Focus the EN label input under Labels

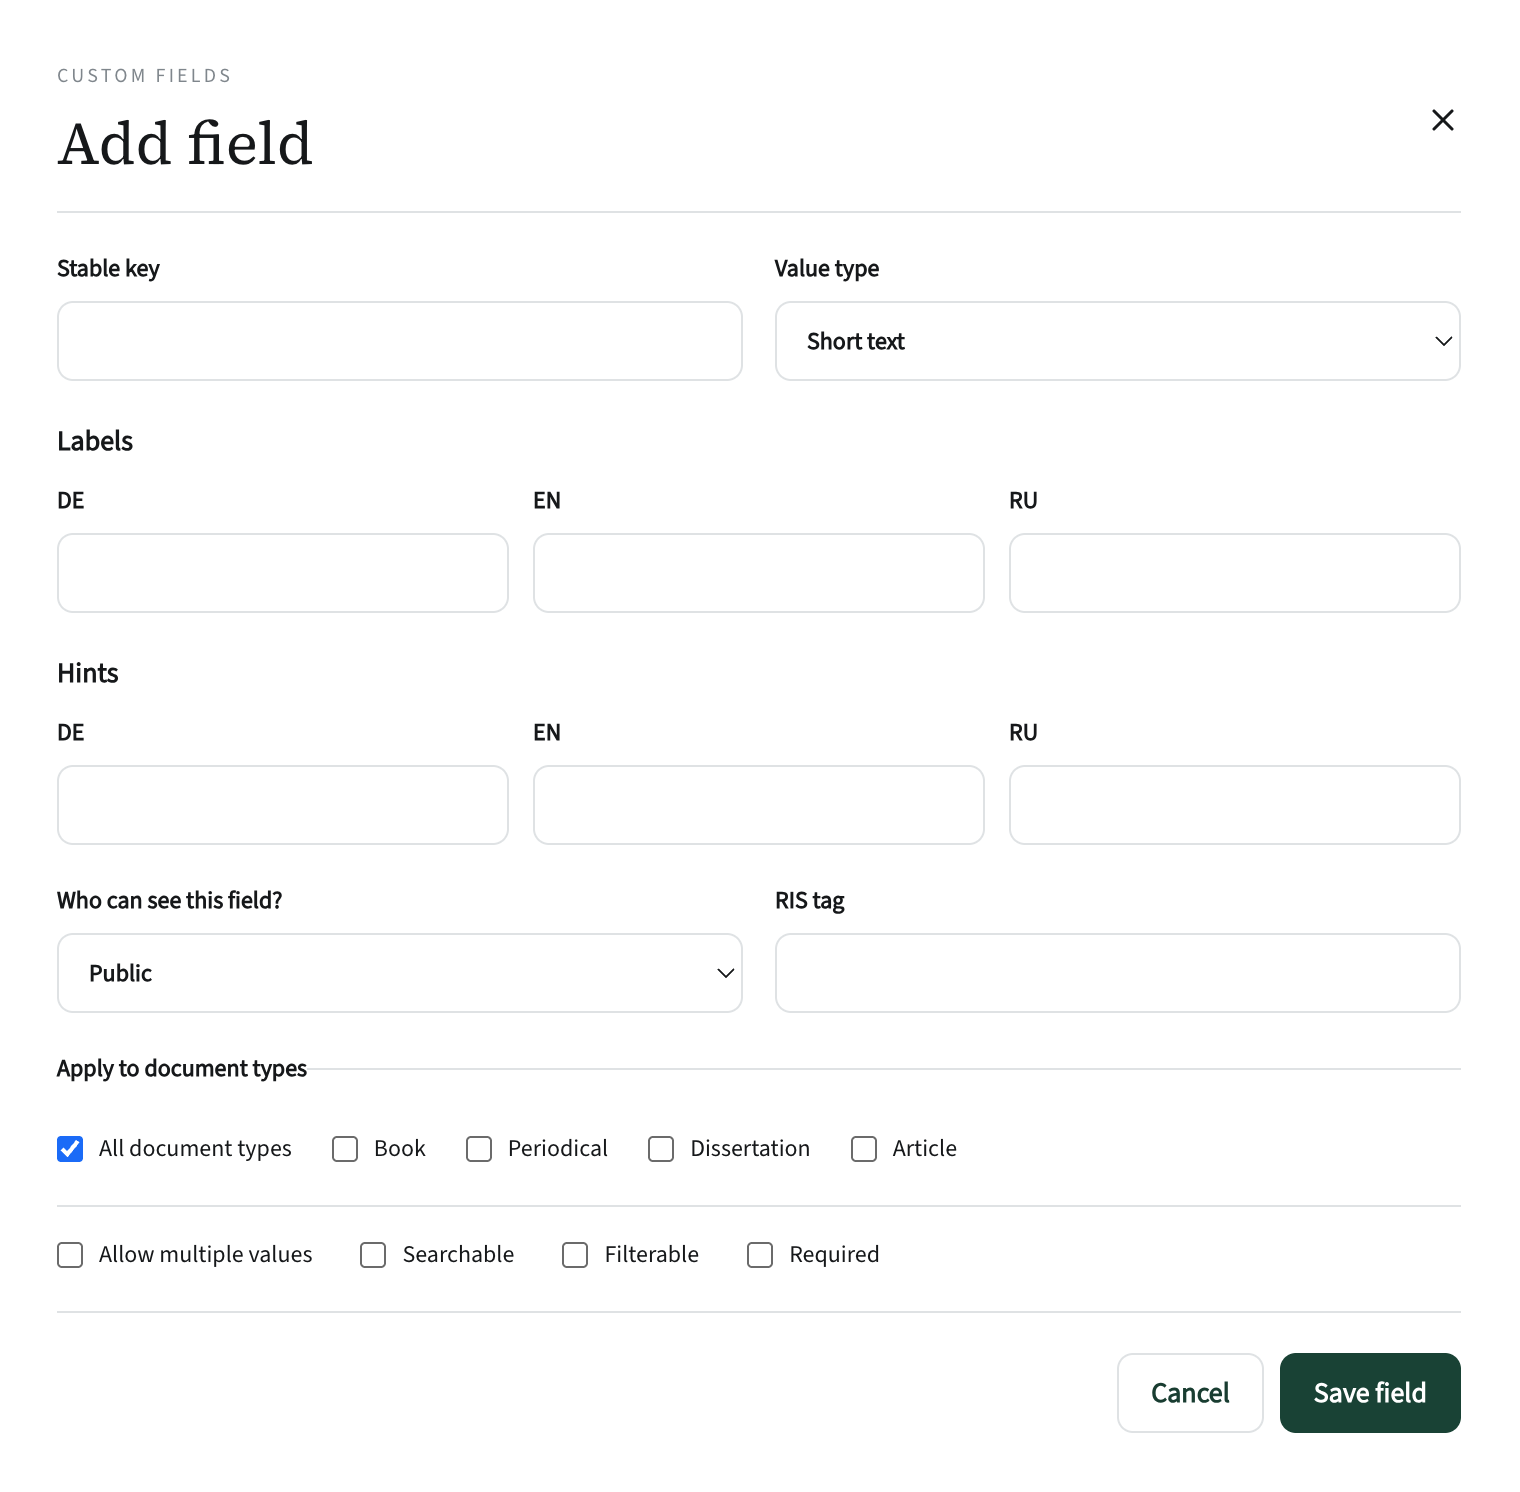point(759,573)
